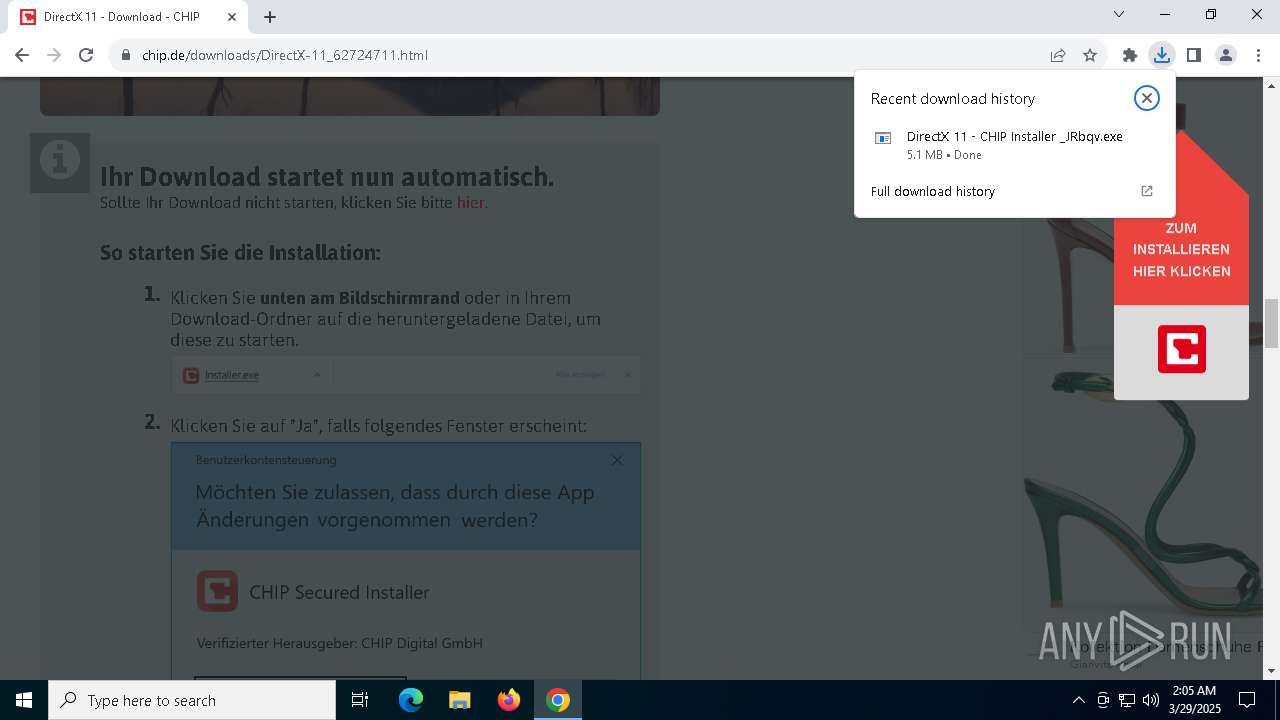This screenshot has width=1280, height=720.
Task: Click the CHIP logo below red banner
Action: tap(1182, 349)
